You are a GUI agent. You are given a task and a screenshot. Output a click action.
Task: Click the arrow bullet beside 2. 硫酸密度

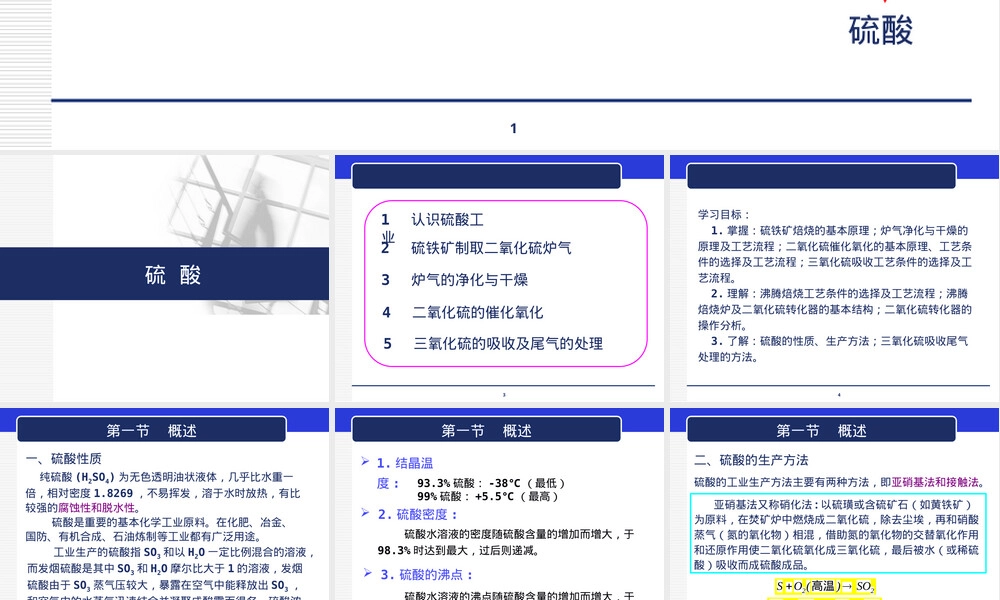coord(365,513)
